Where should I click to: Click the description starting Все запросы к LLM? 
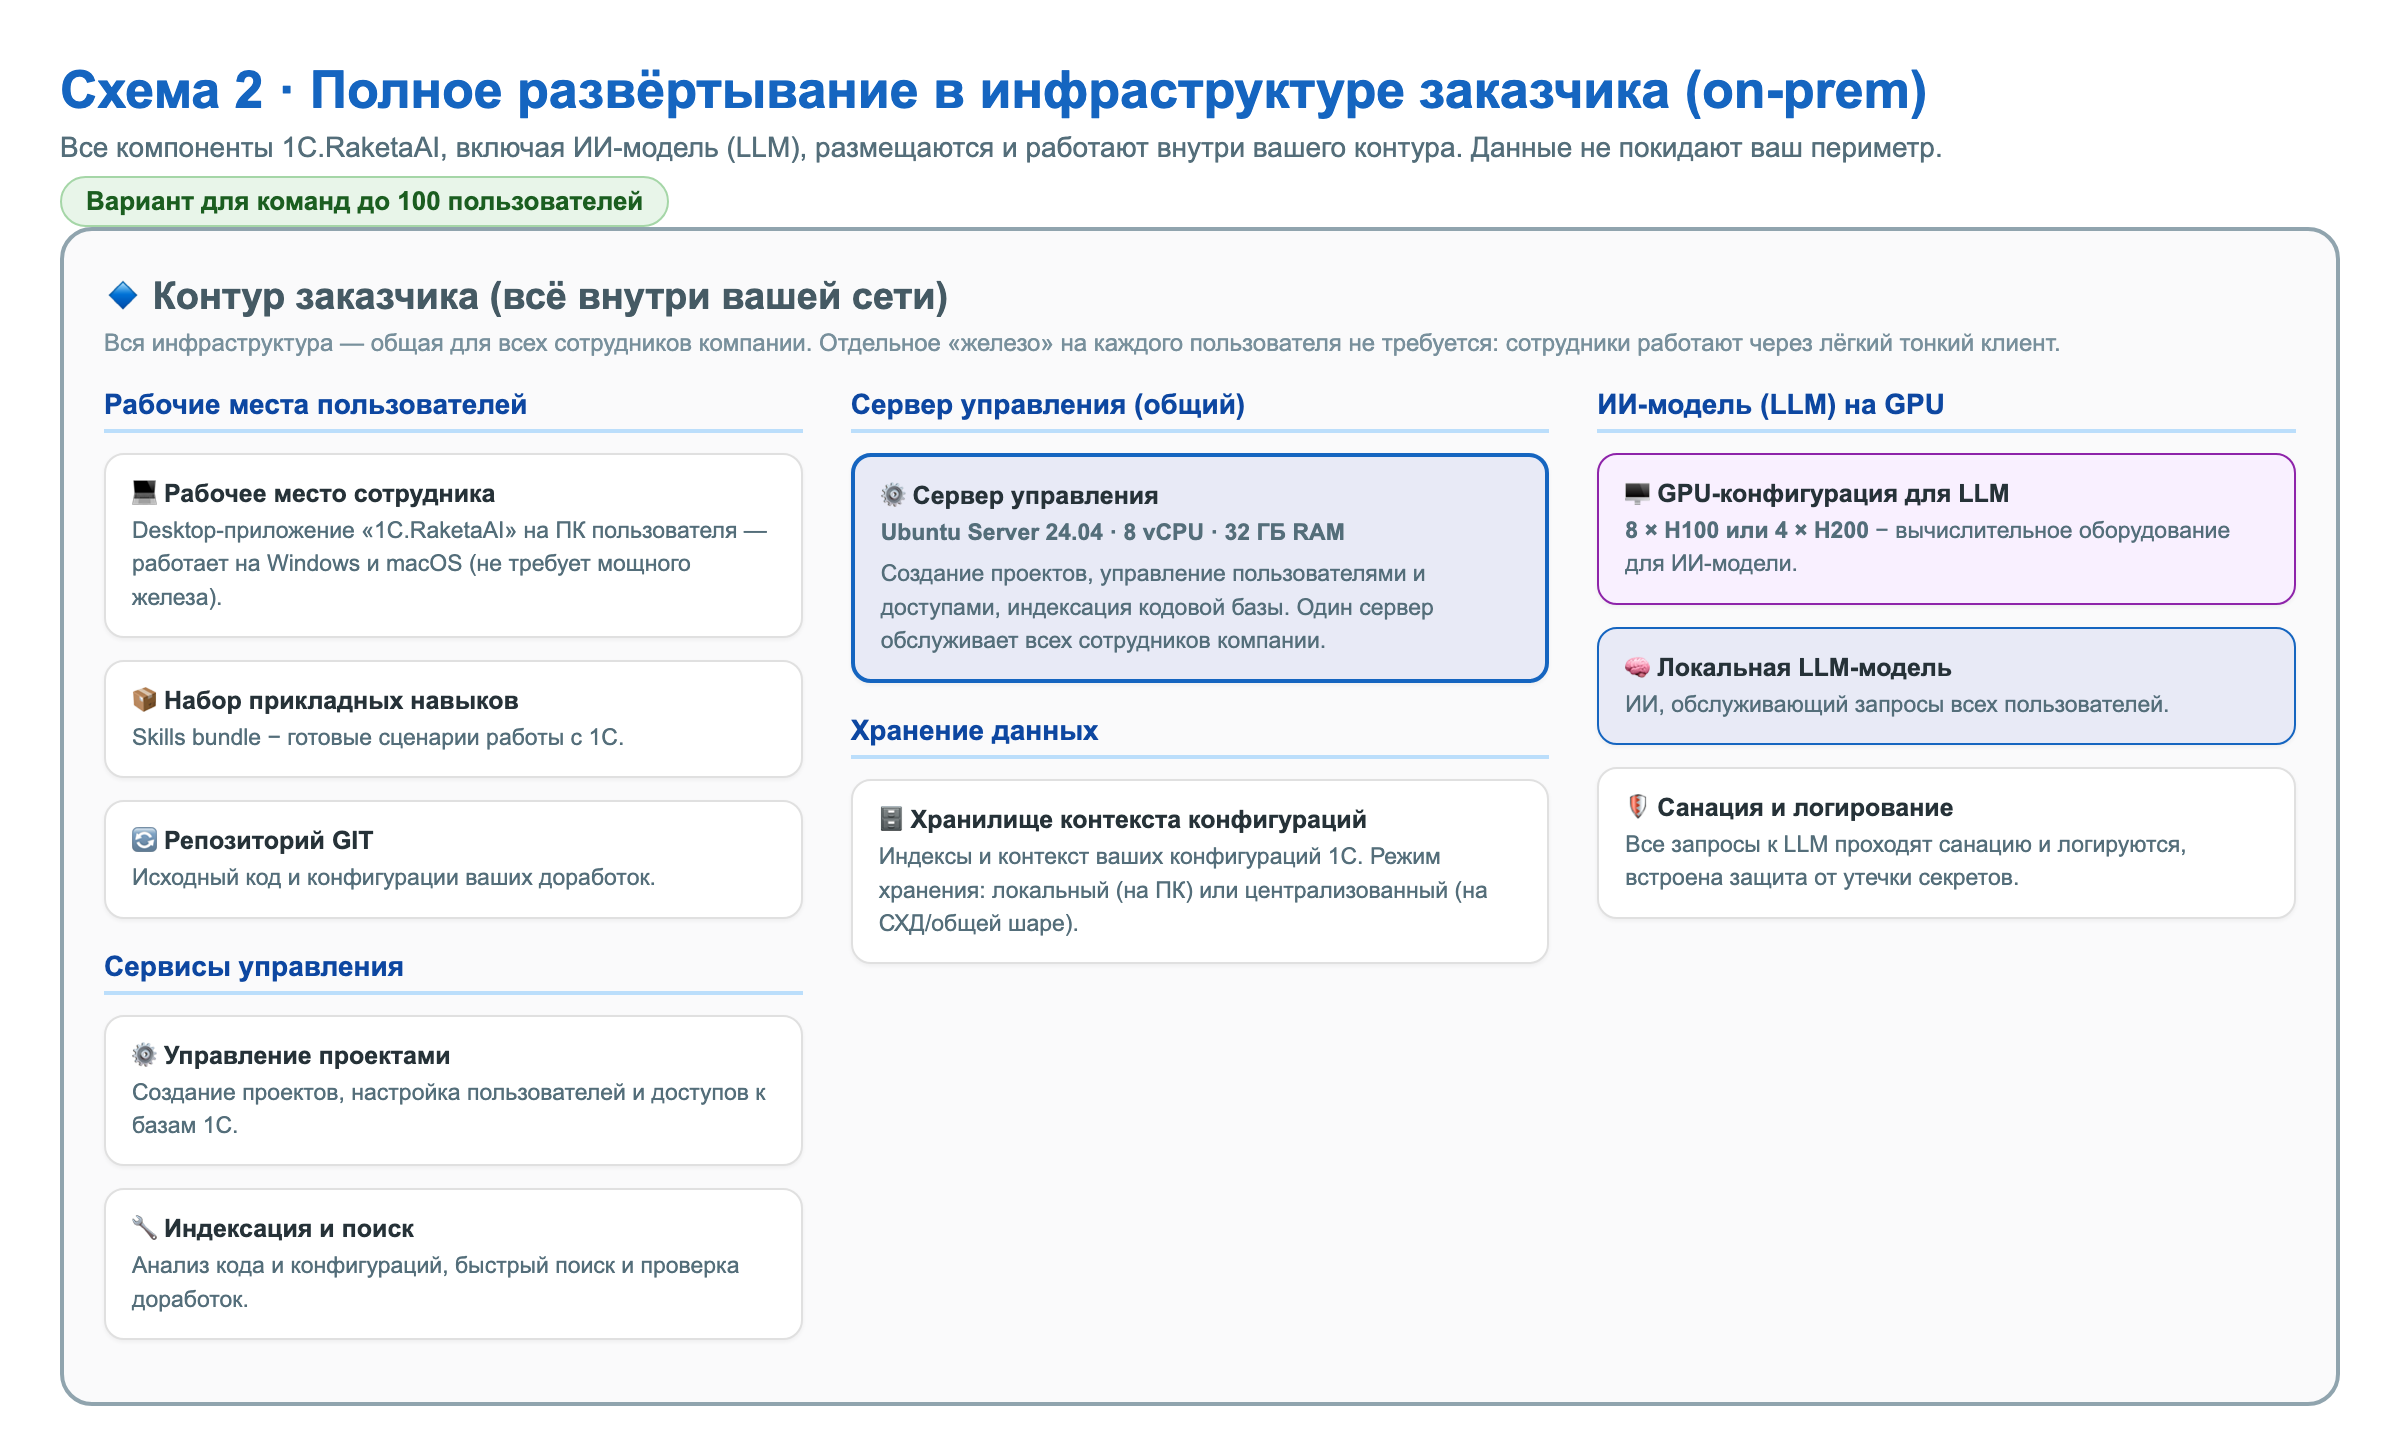1906,860
